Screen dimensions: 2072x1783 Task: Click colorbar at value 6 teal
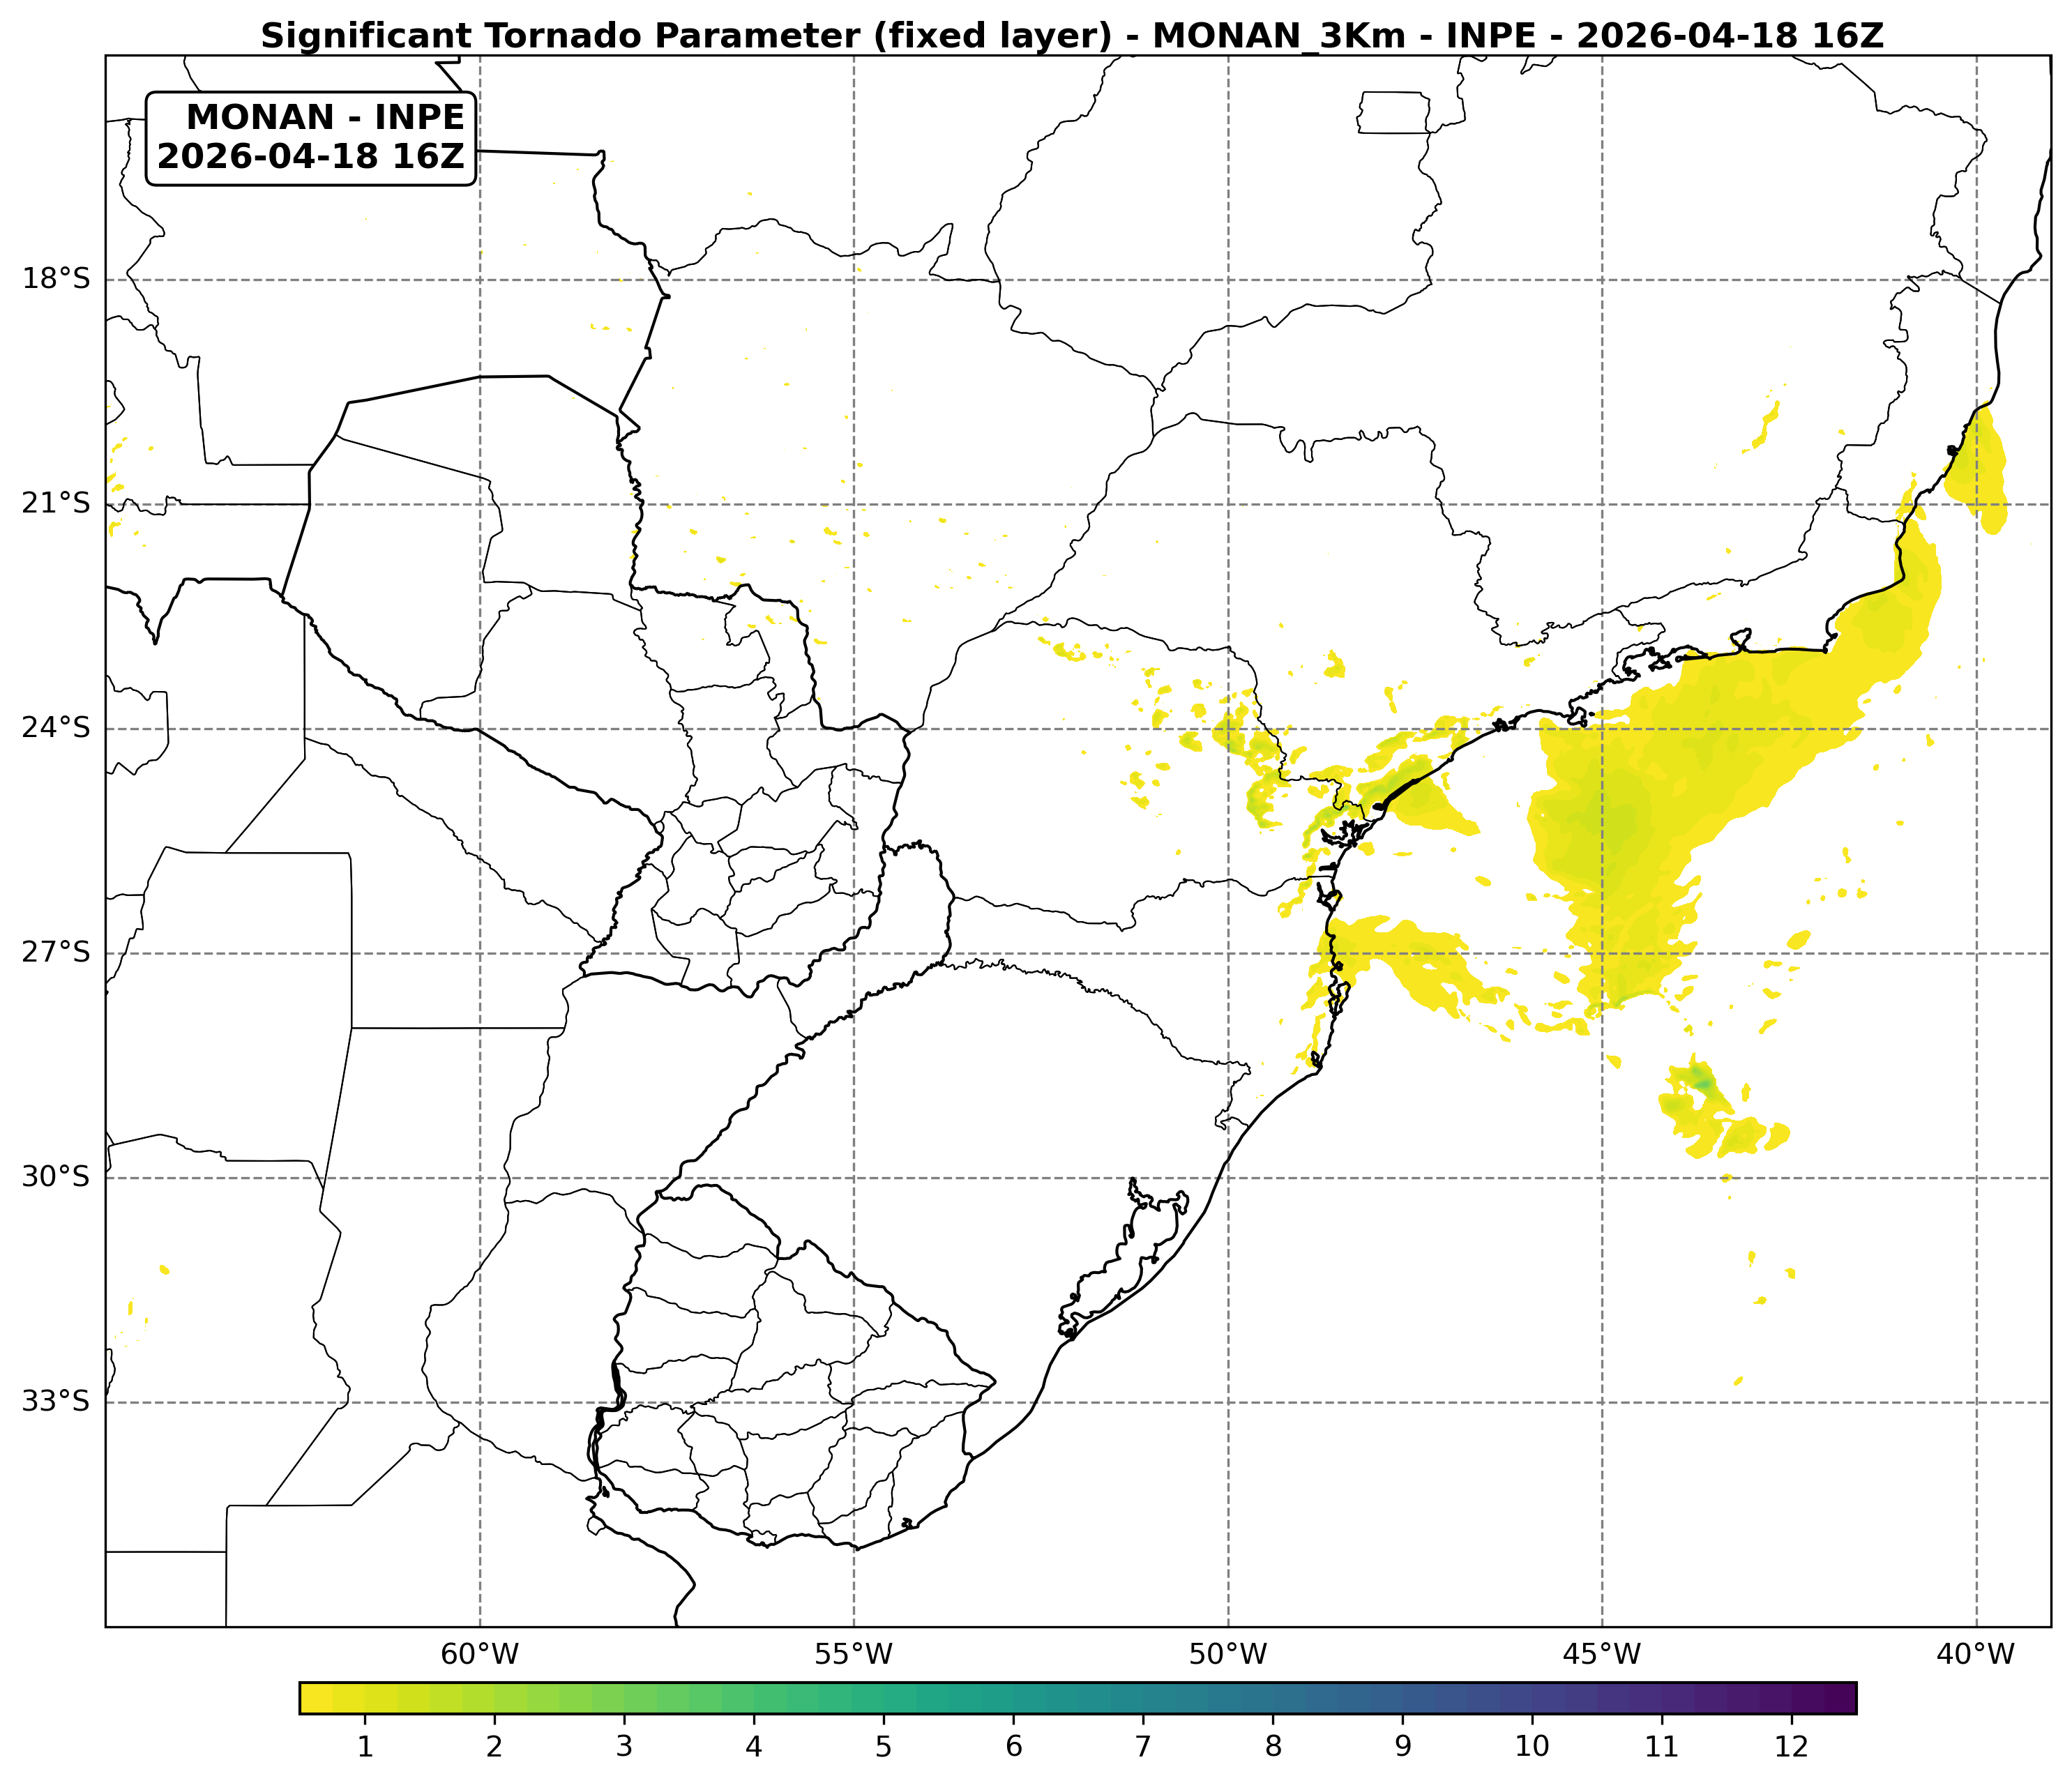(1014, 1698)
